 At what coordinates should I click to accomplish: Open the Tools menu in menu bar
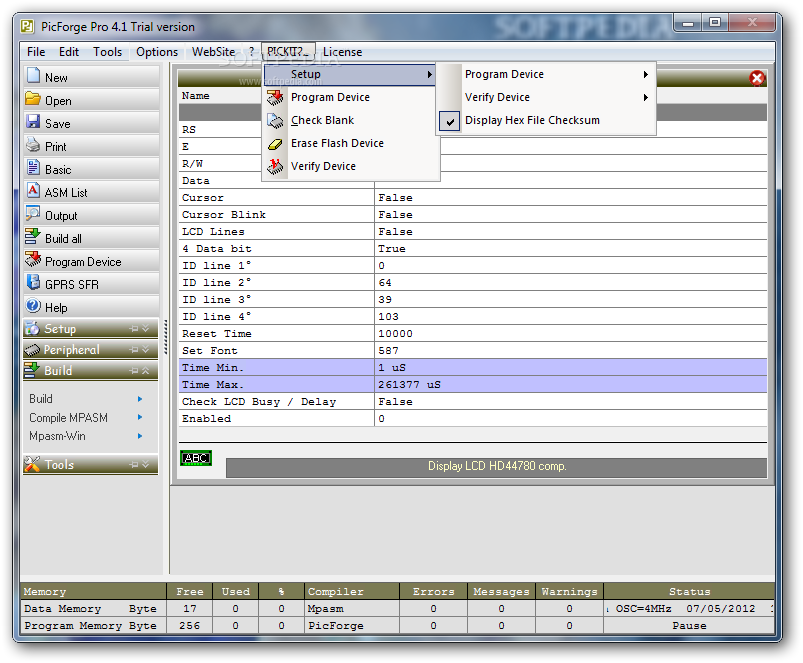point(108,52)
